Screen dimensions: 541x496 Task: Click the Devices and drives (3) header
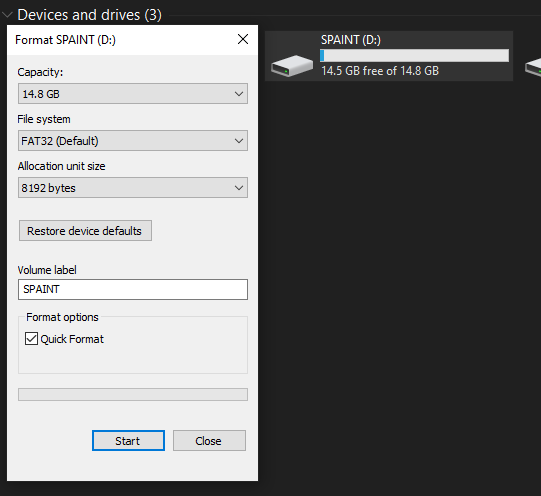(89, 15)
